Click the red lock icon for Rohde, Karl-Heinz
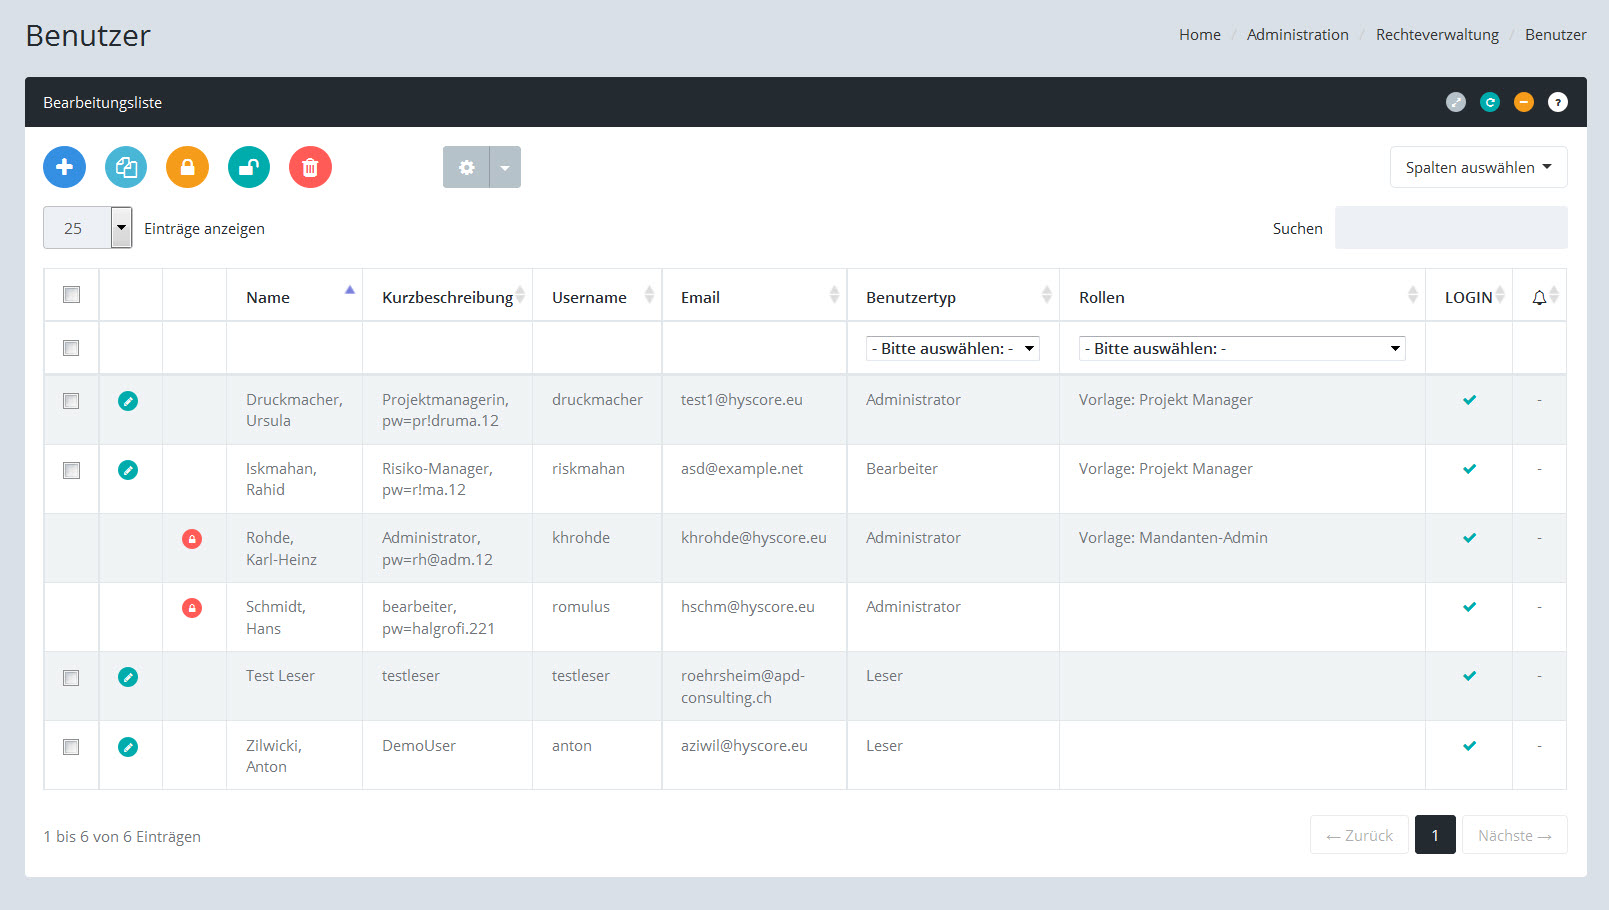This screenshot has width=1609, height=910. [x=192, y=539]
